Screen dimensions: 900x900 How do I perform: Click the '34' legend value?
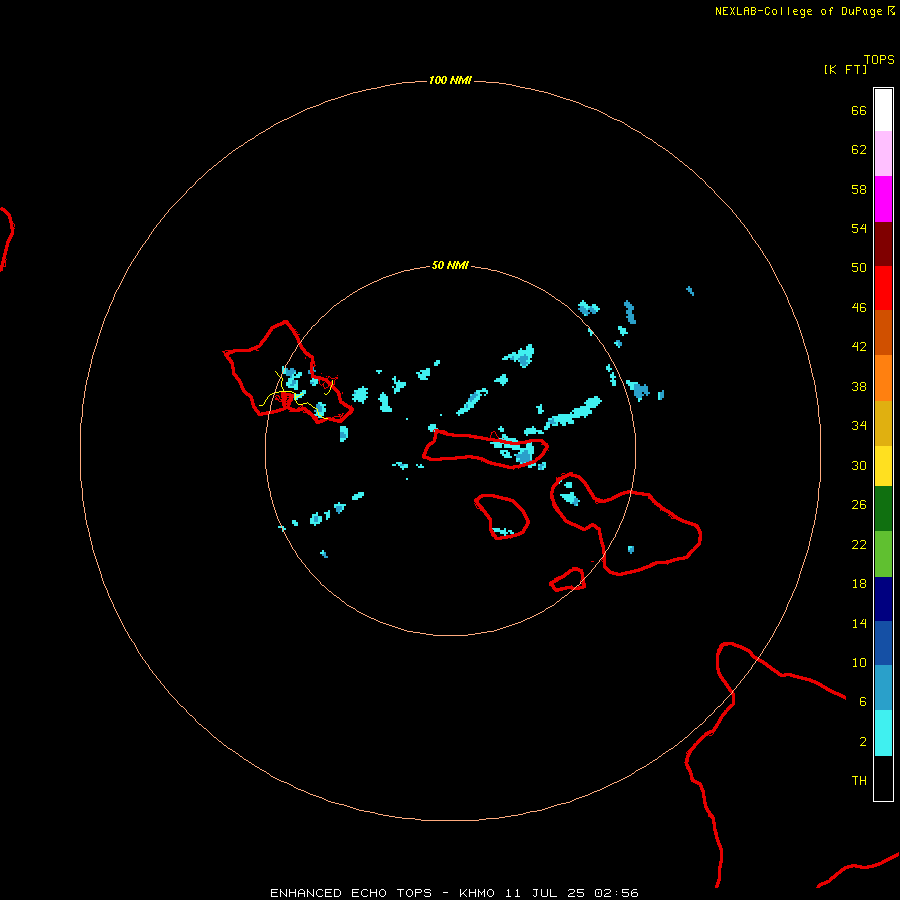[x=859, y=426]
